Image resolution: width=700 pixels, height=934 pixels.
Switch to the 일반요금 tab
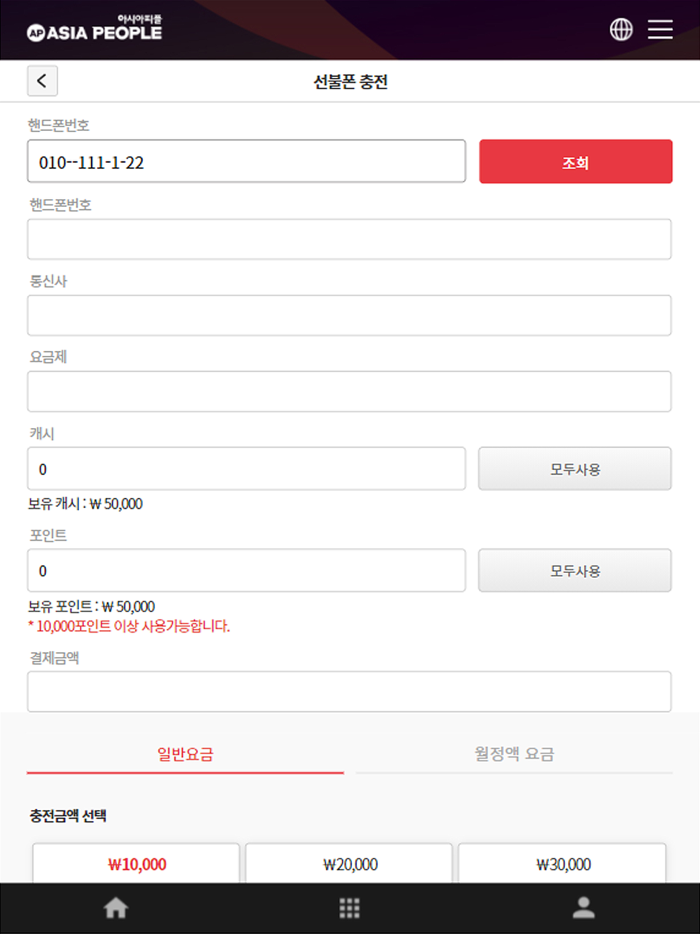click(185, 754)
